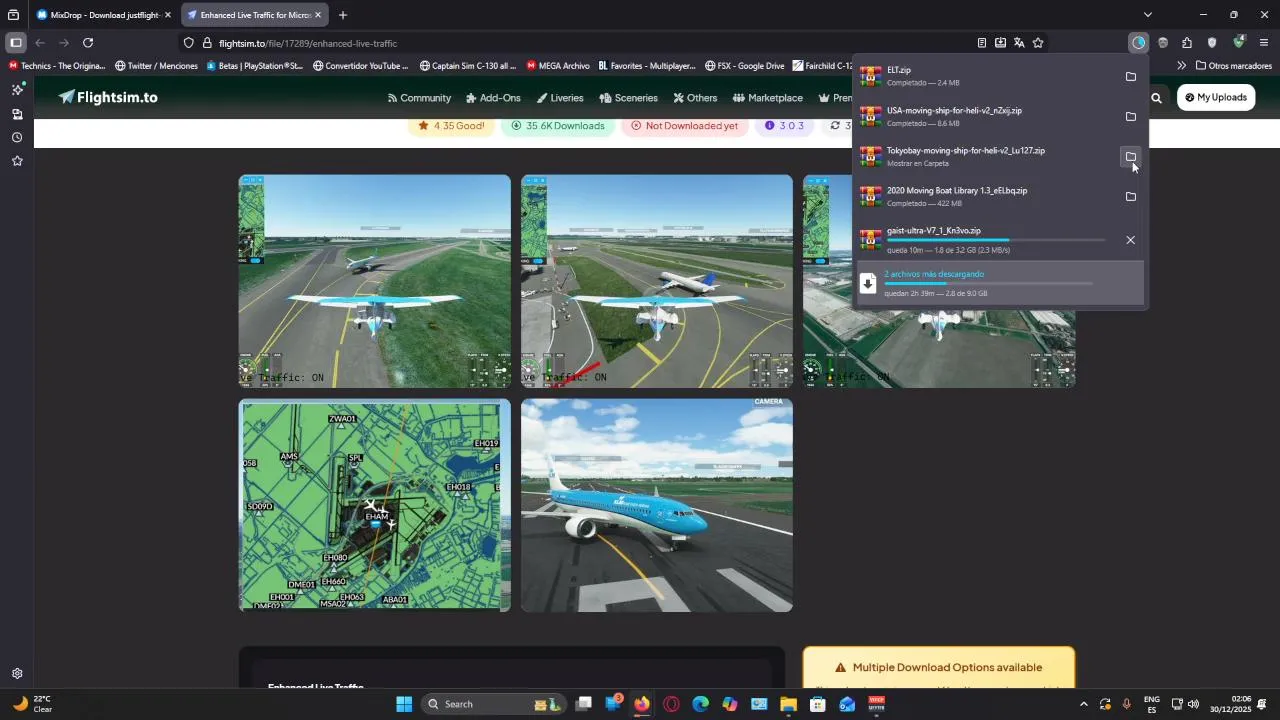List all tabs dropdown arrow
The width and height of the screenshot is (1280, 720).
point(1147,15)
